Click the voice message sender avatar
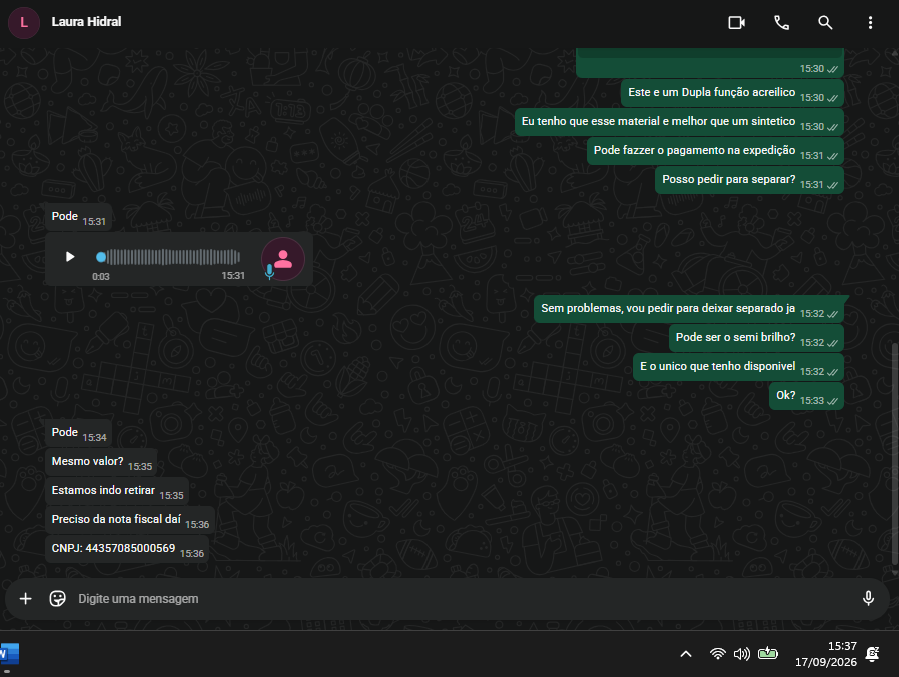Viewport: 899px width, 677px height. [x=283, y=259]
